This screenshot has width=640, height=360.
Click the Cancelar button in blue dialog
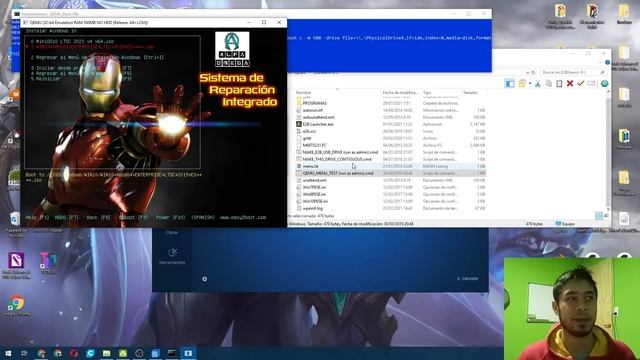(x=468, y=279)
